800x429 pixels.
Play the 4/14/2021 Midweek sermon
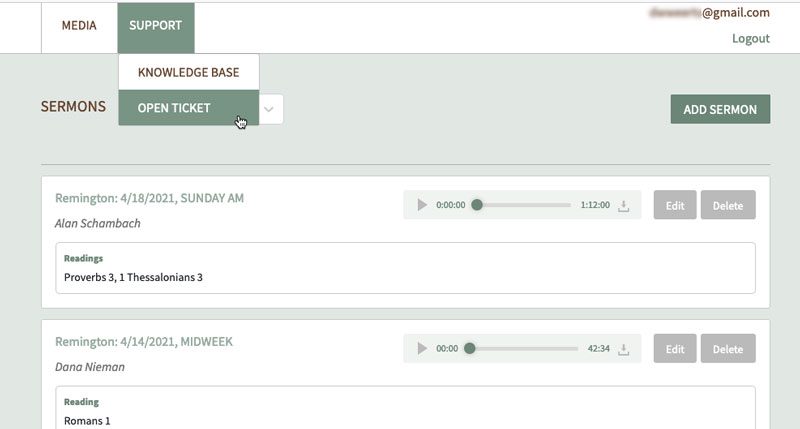coord(422,348)
